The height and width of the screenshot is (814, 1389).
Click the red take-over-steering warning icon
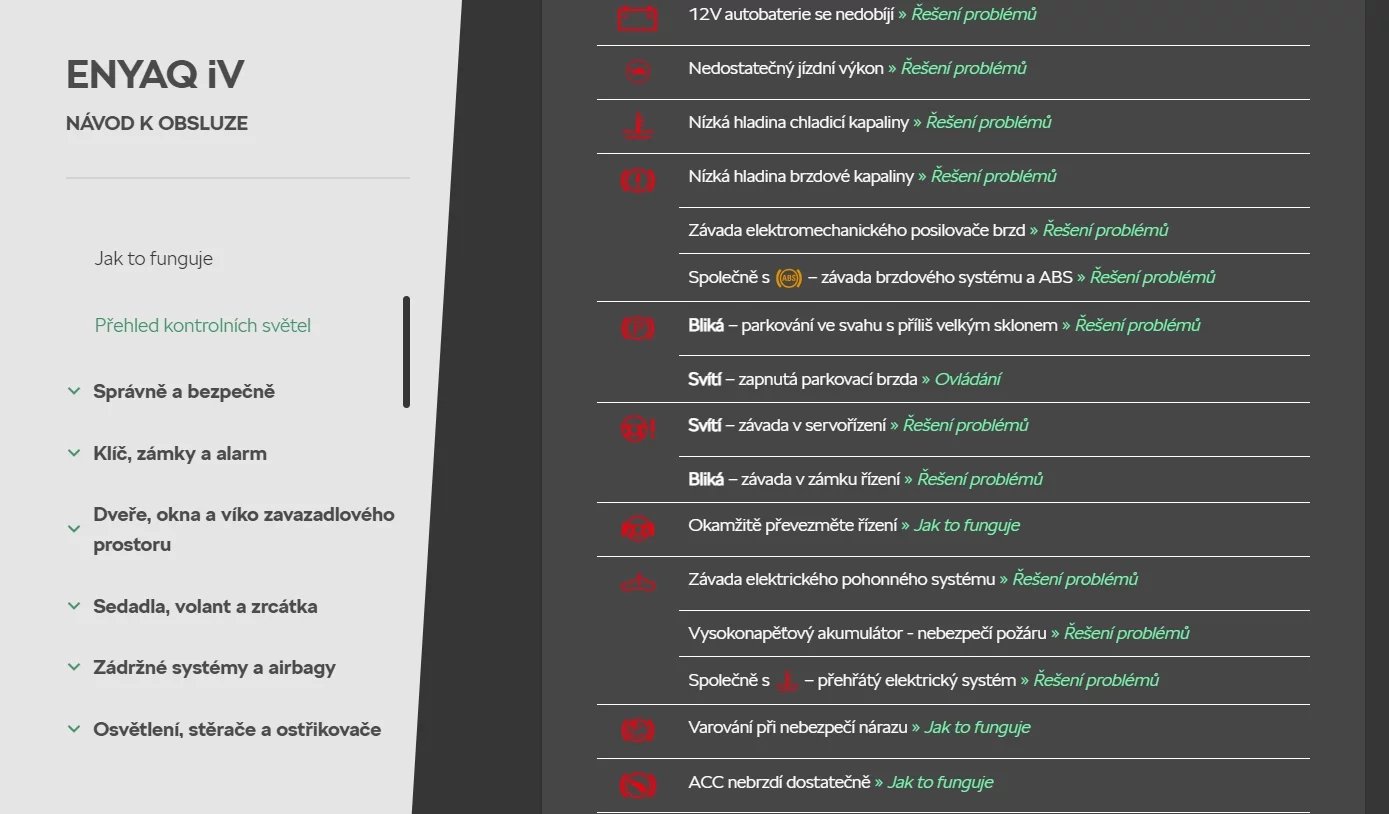point(637,529)
